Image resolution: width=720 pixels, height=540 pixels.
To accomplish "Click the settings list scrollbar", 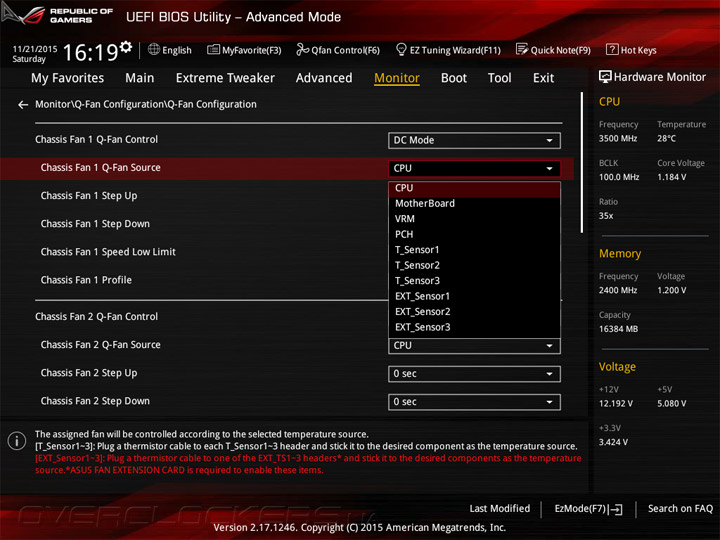I will coord(582,163).
